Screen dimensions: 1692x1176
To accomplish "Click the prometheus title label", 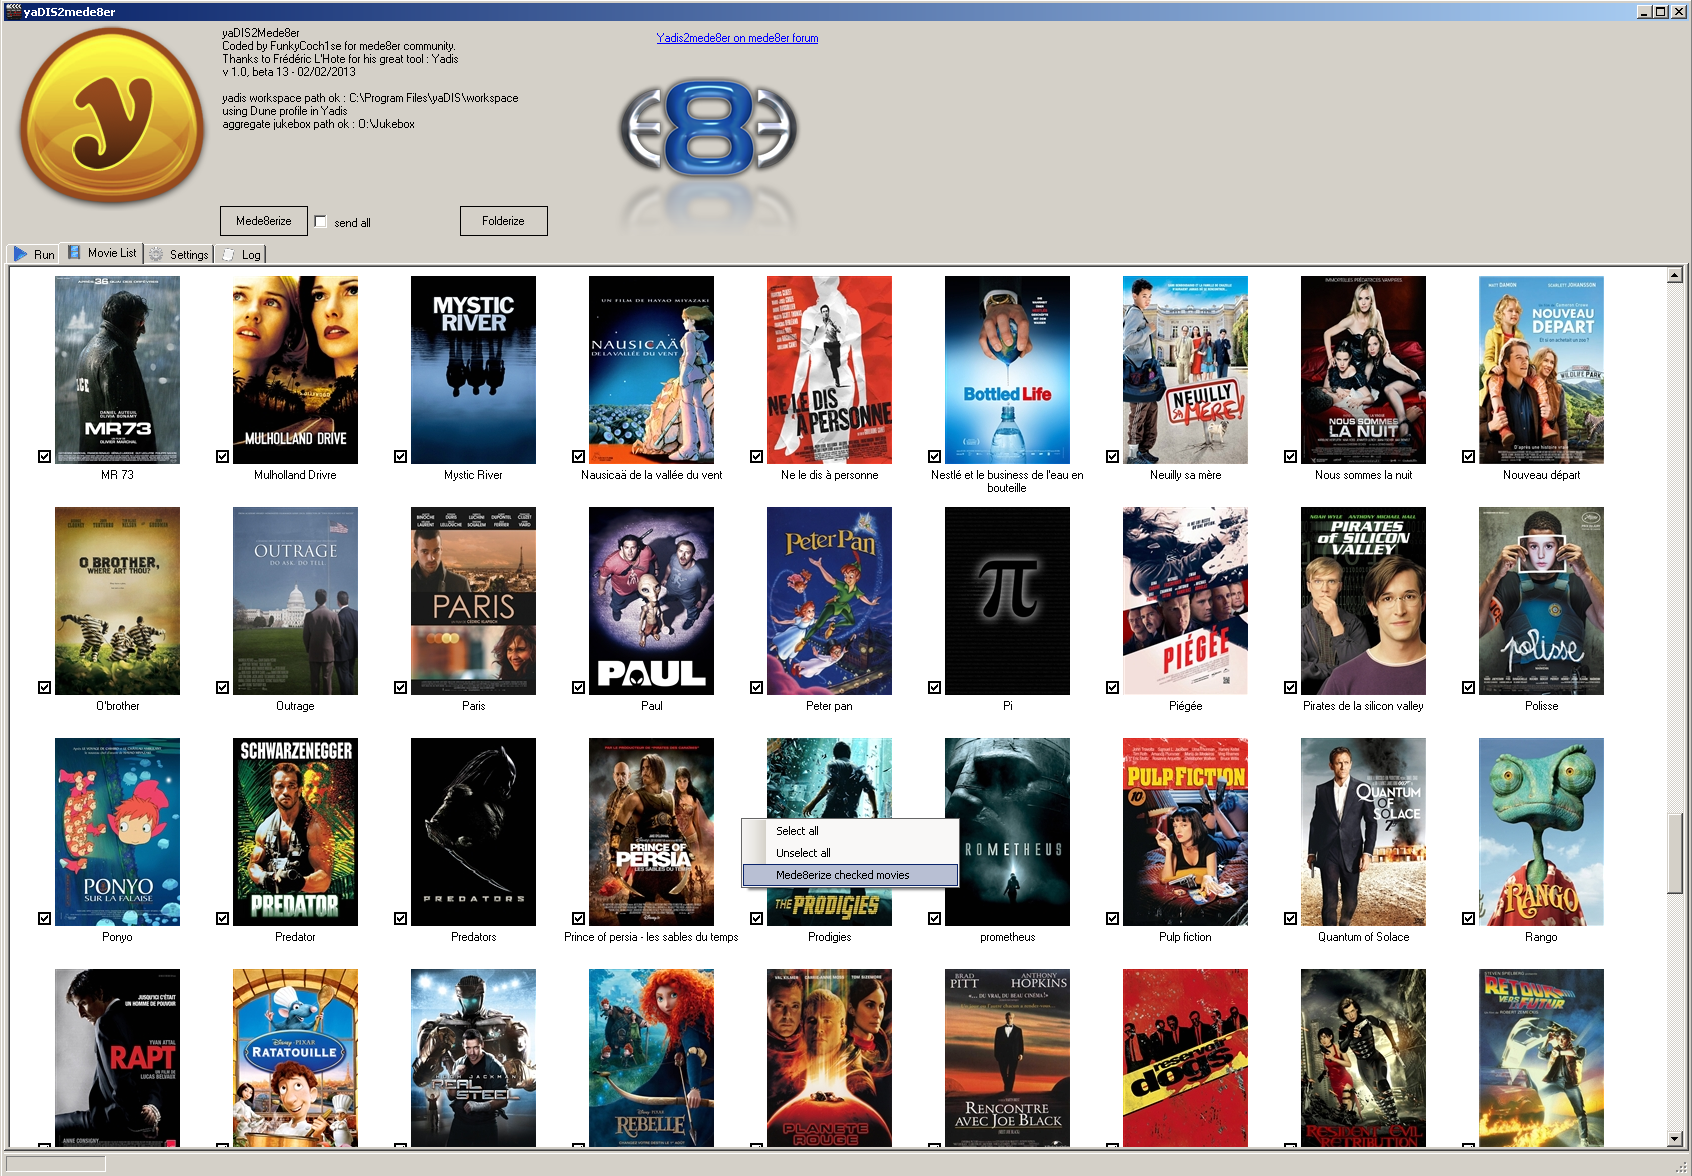I will tap(1007, 937).
